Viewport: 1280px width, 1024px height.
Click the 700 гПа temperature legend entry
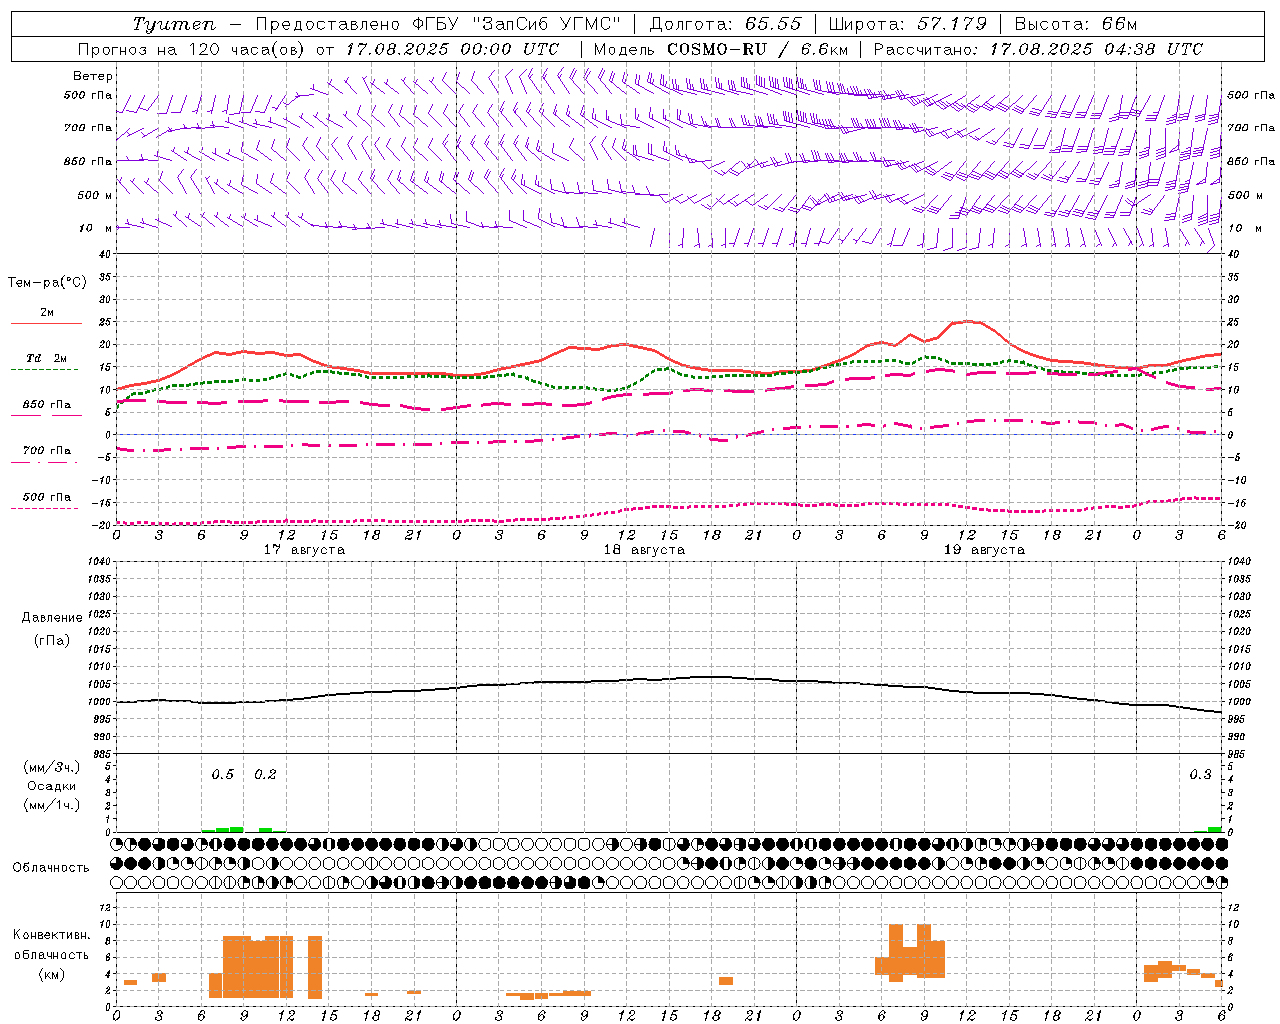[47, 451]
